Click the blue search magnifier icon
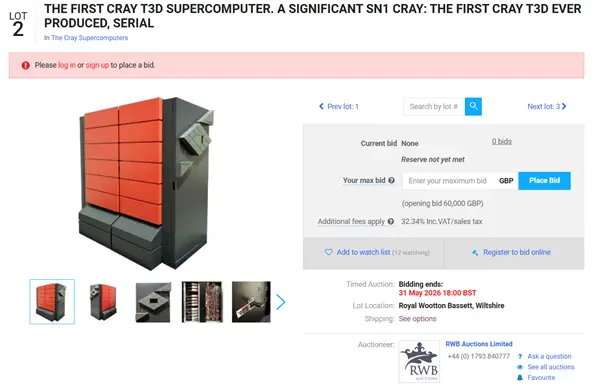The height and width of the screenshot is (392, 600). pos(473,106)
